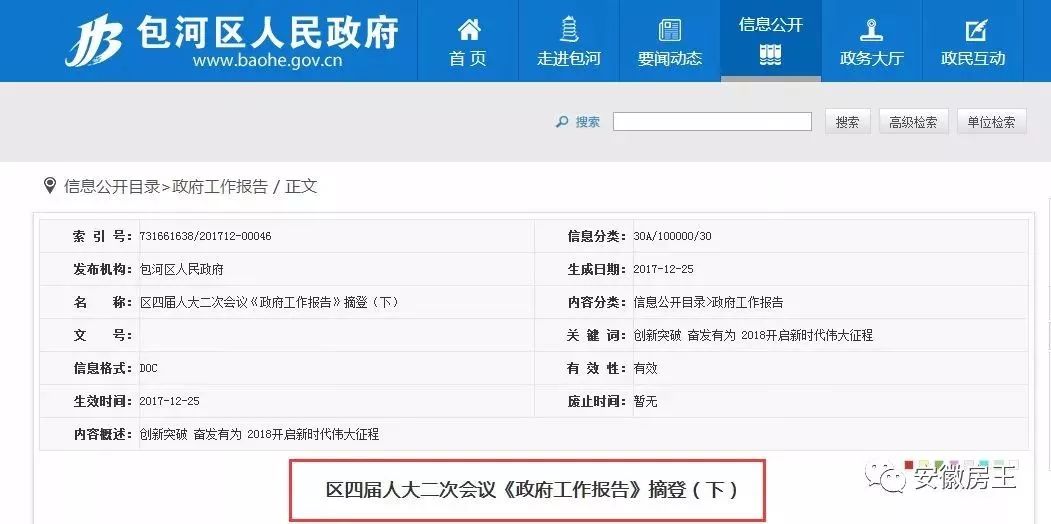The image size is (1051, 524).
Task: Click the blue 搜索 label beside magnifier
Action: pos(588,122)
